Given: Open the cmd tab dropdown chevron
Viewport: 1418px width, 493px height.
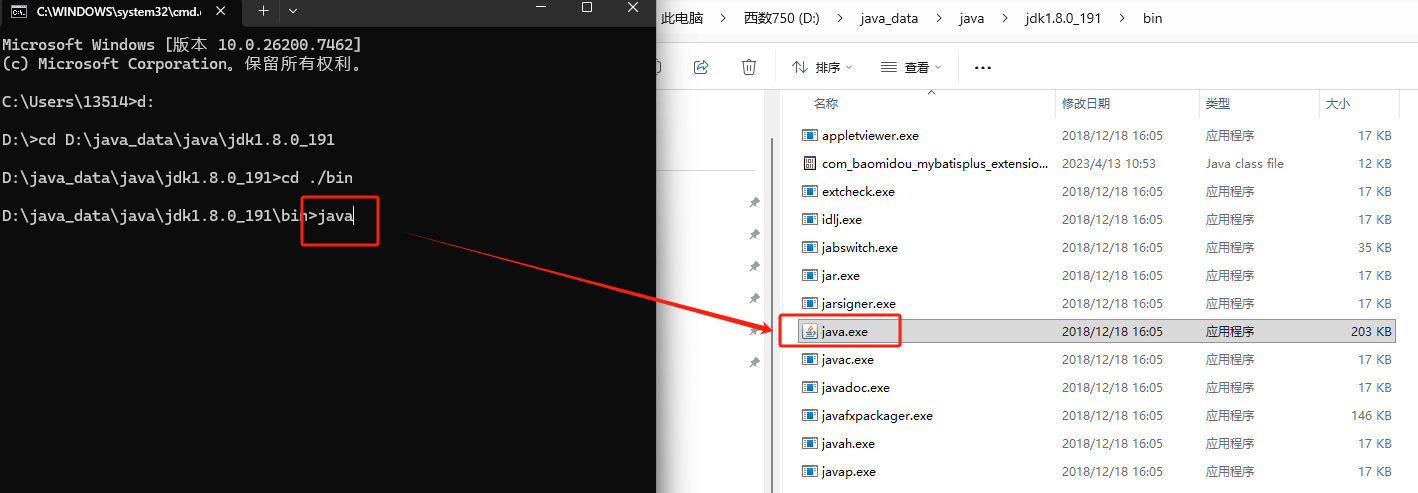Looking at the screenshot, I should 293,10.
